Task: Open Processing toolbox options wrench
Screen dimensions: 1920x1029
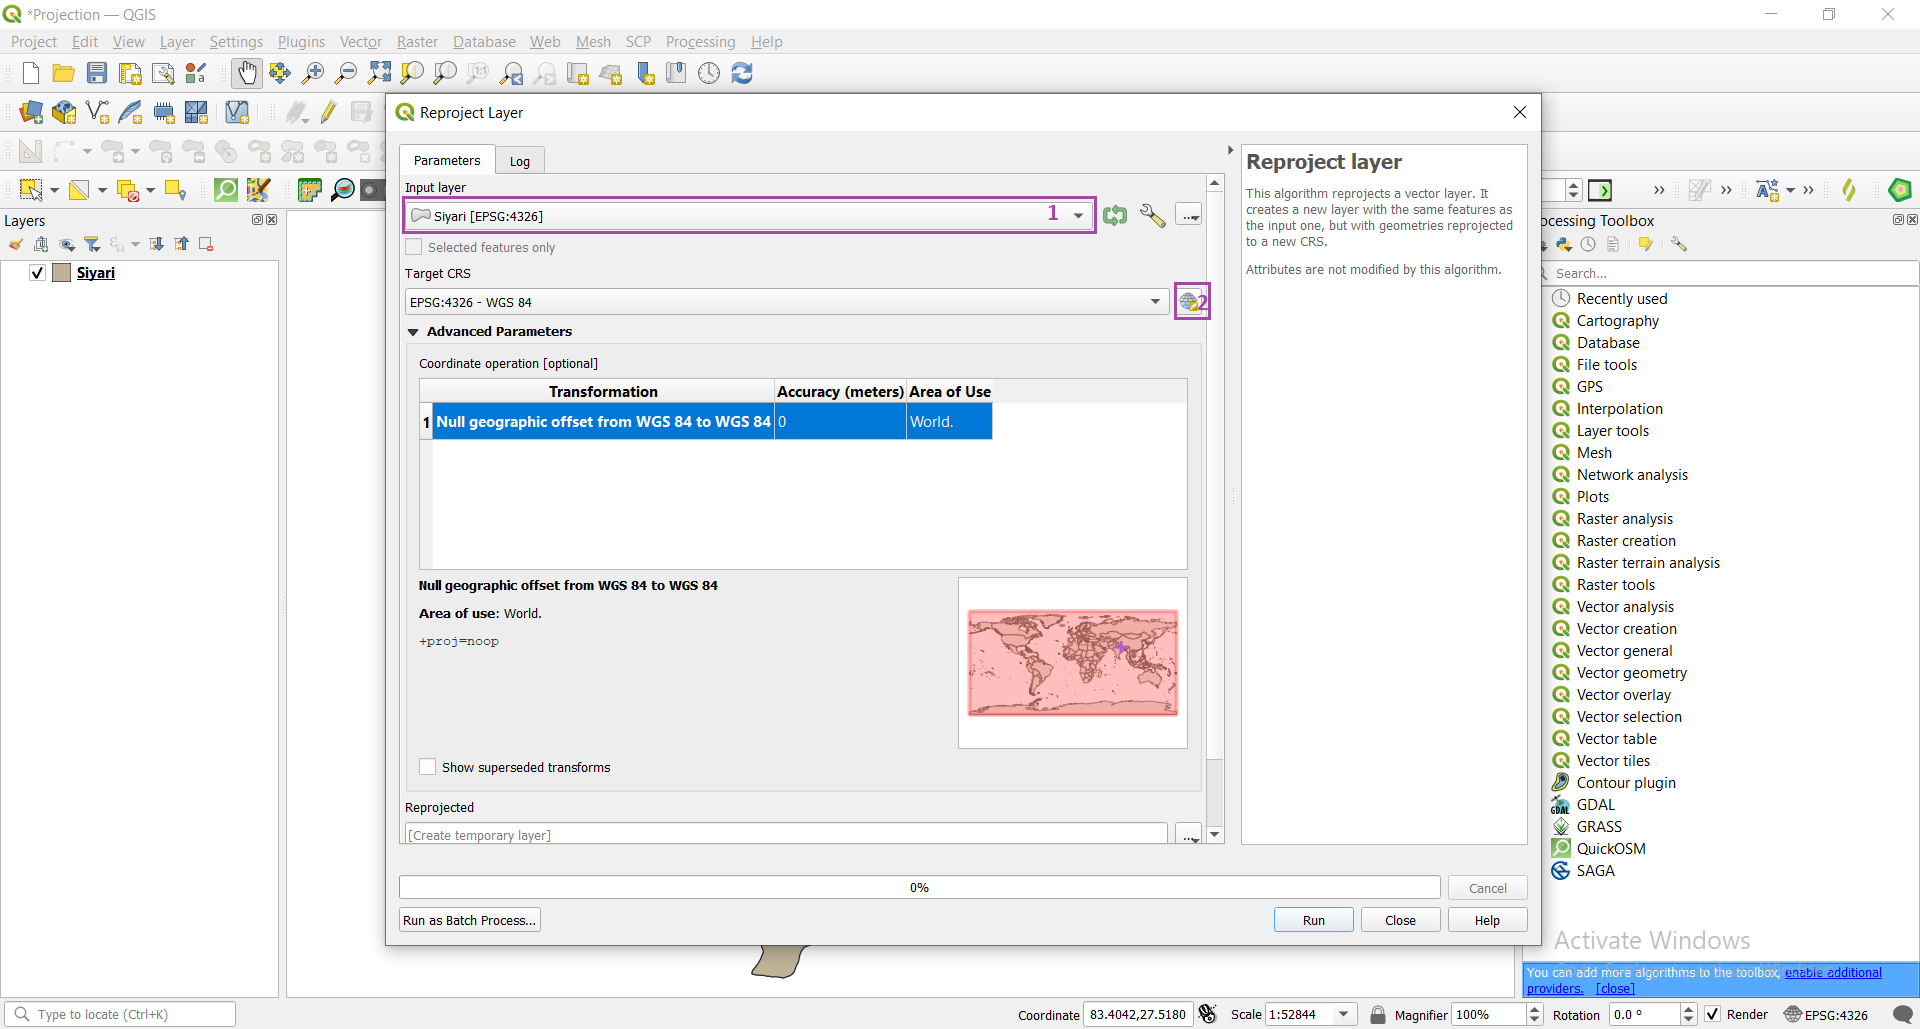Action: tap(1679, 244)
